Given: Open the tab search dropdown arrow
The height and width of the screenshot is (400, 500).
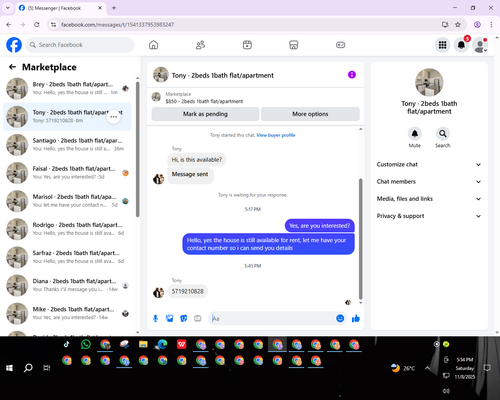Looking at the screenshot, I should click(8, 8).
